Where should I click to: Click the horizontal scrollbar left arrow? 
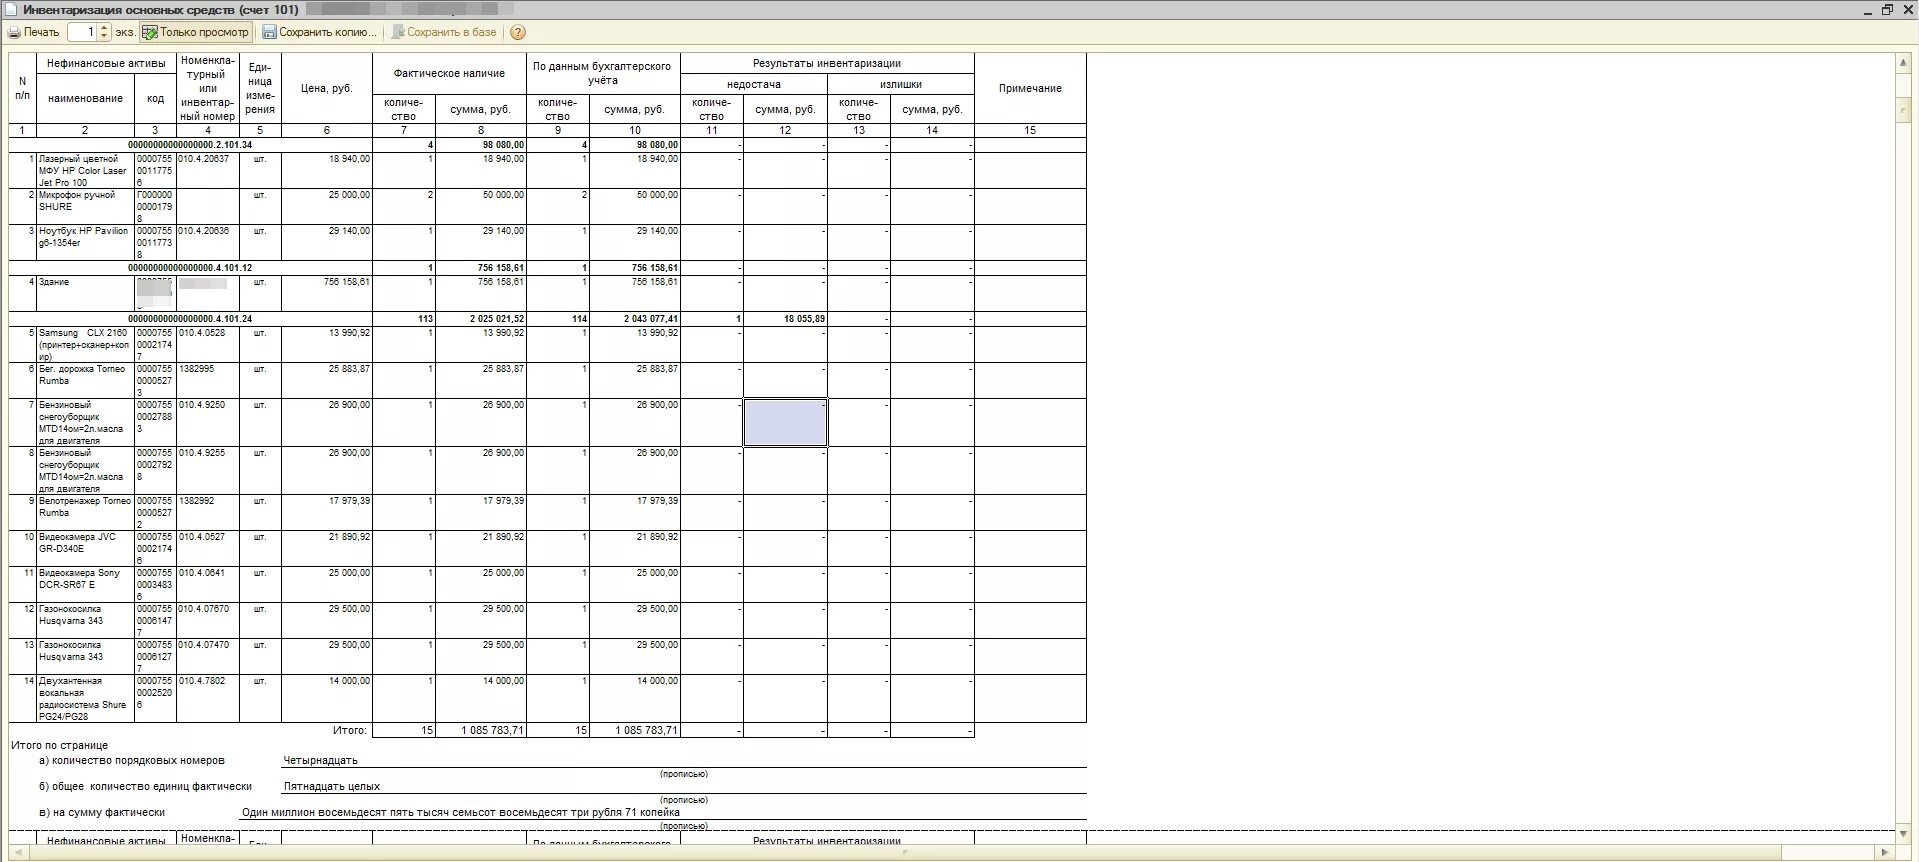pyautogui.click(x=17, y=852)
